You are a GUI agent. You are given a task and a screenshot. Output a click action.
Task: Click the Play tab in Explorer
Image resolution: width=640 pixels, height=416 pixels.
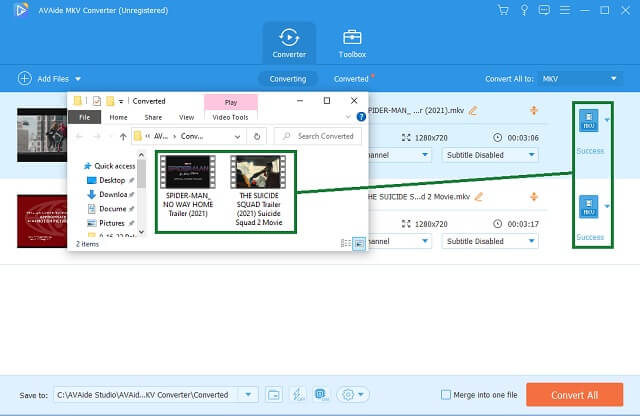tap(231, 102)
